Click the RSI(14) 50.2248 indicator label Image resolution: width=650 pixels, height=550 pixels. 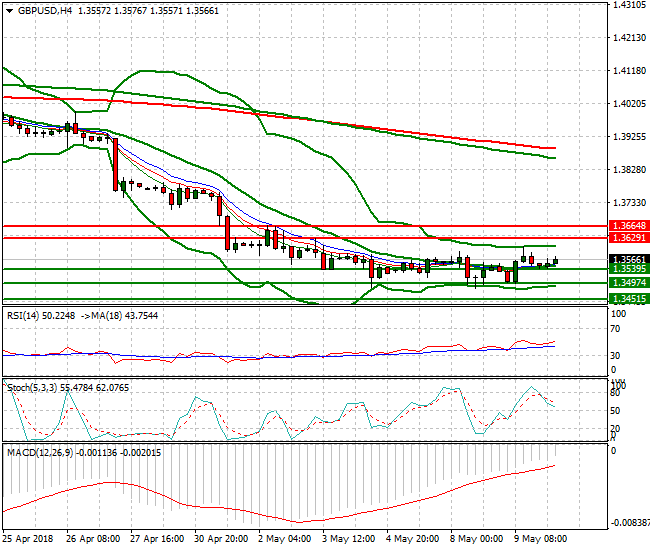point(41,316)
